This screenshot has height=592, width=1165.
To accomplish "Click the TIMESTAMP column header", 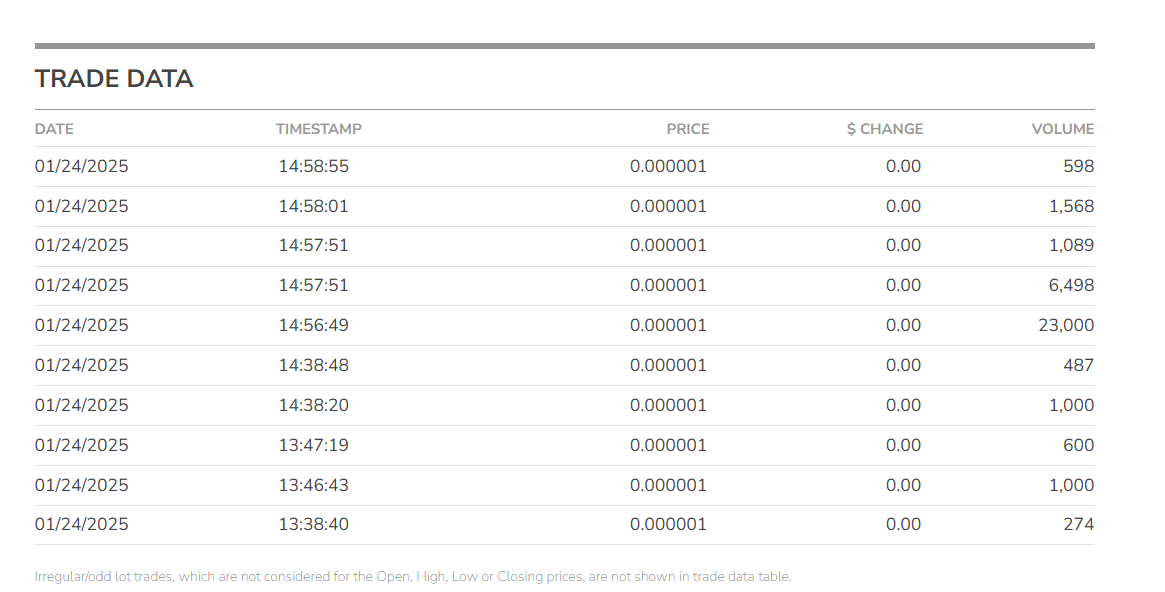I will 319,129.
